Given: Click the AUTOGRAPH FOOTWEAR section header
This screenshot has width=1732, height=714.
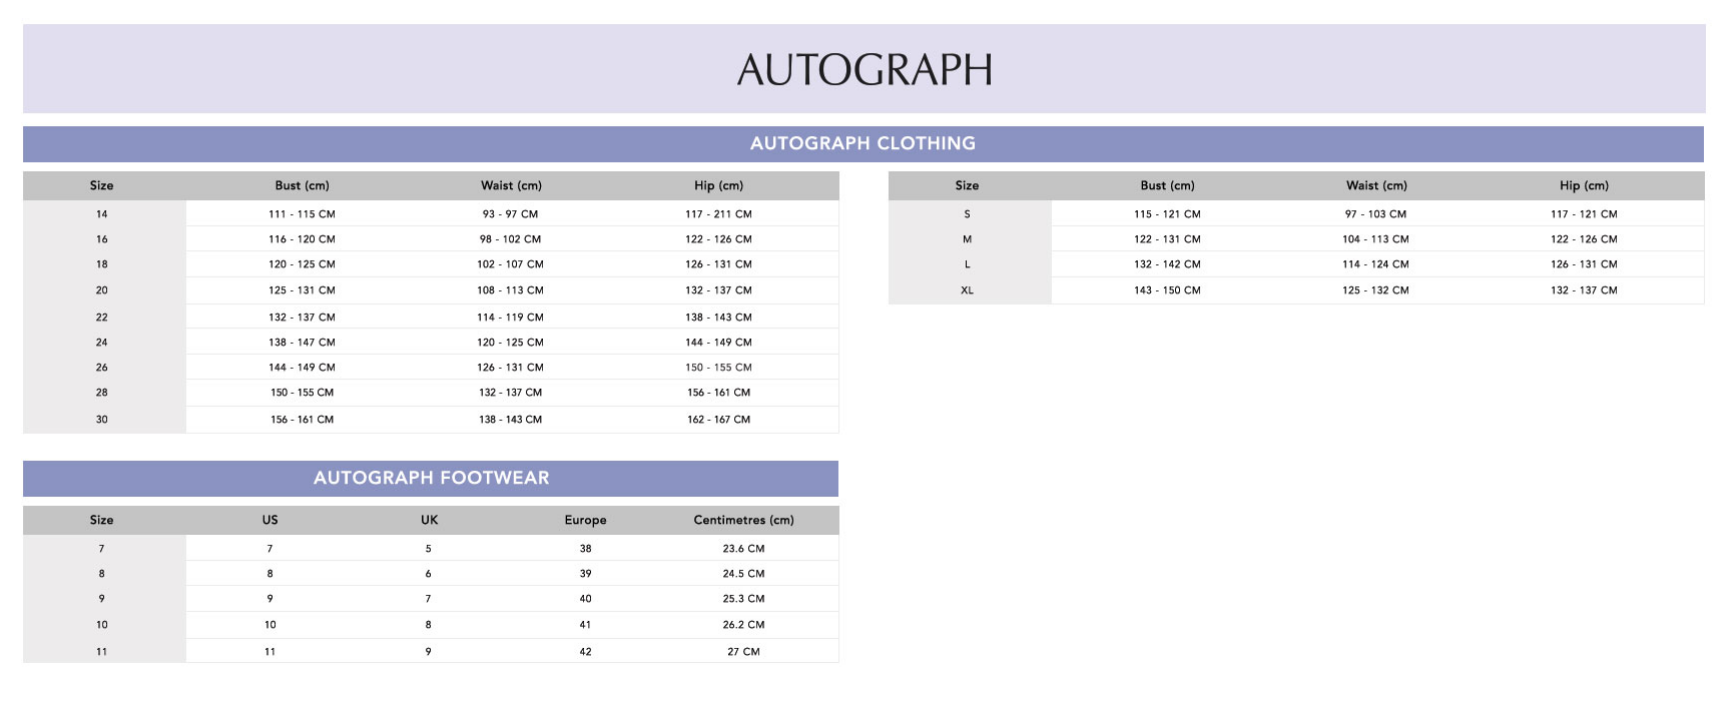Looking at the screenshot, I should pyautogui.click(x=431, y=478).
